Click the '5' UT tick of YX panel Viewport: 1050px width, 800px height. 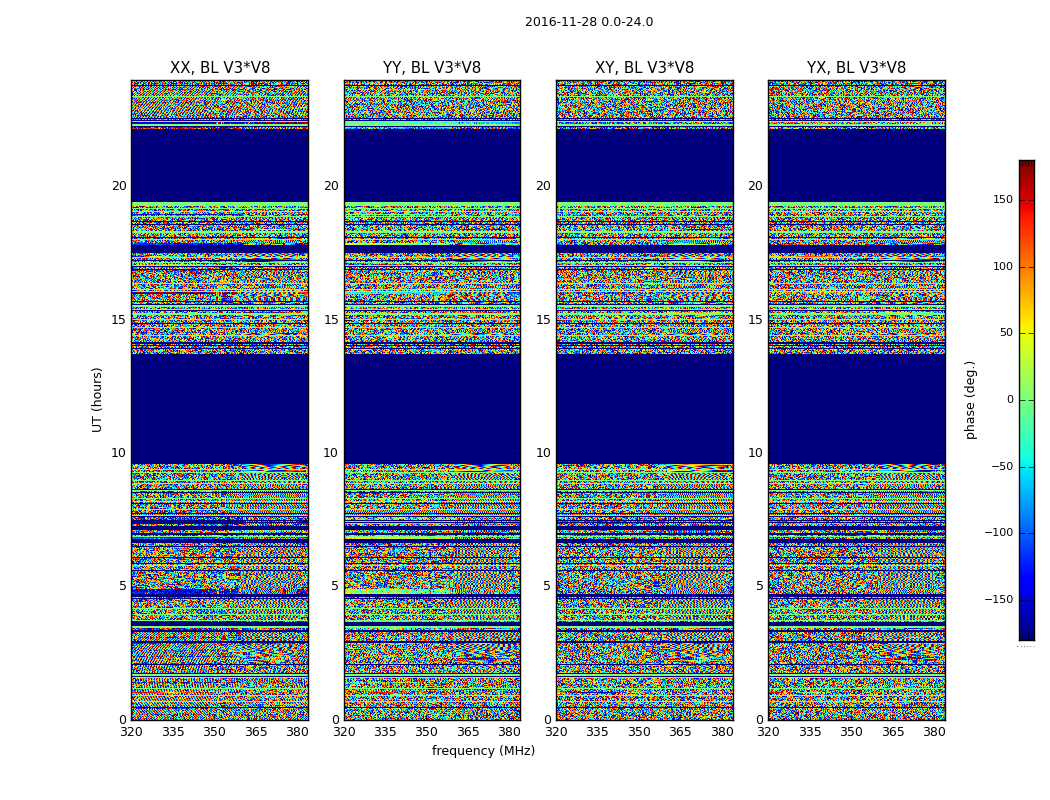coord(759,586)
